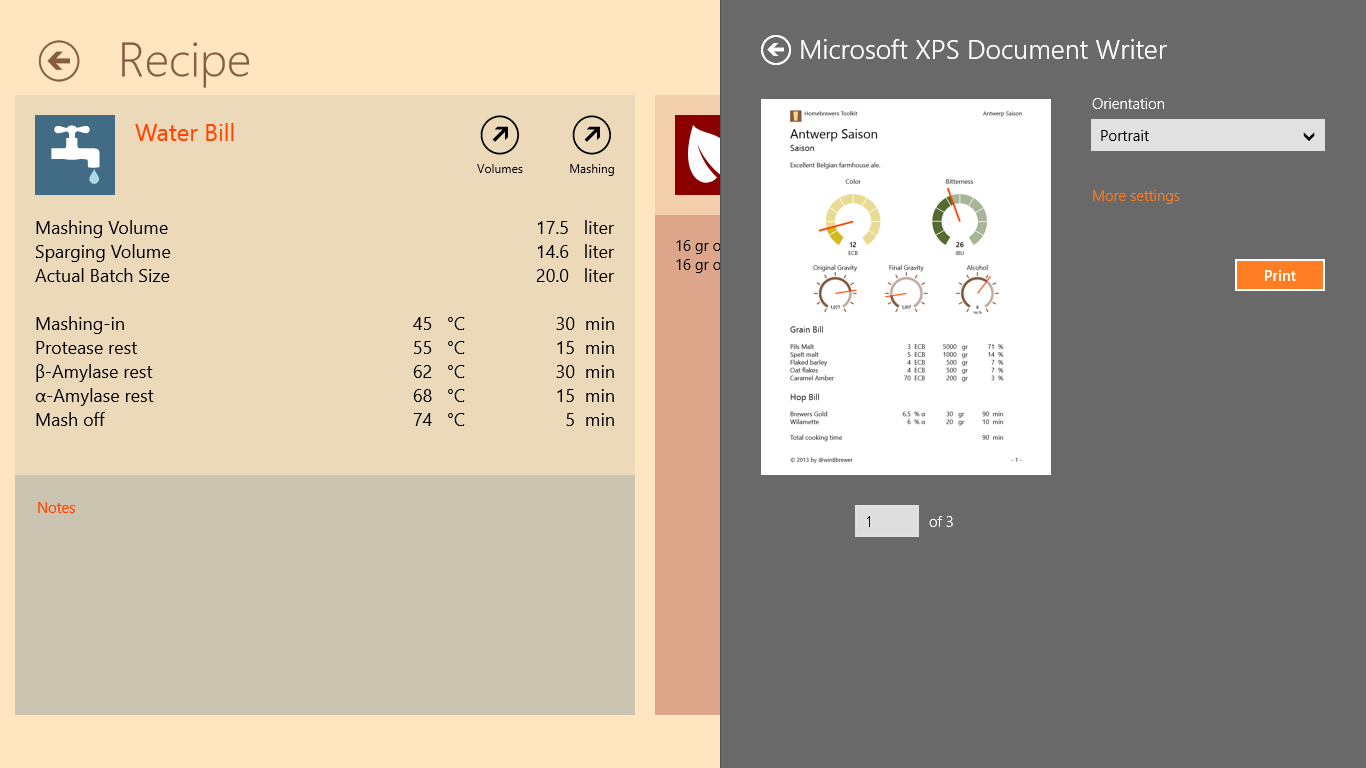Click the Color ECB gauge in preview
This screenshot has height=768, width=1366.
(x=852, y=220)
